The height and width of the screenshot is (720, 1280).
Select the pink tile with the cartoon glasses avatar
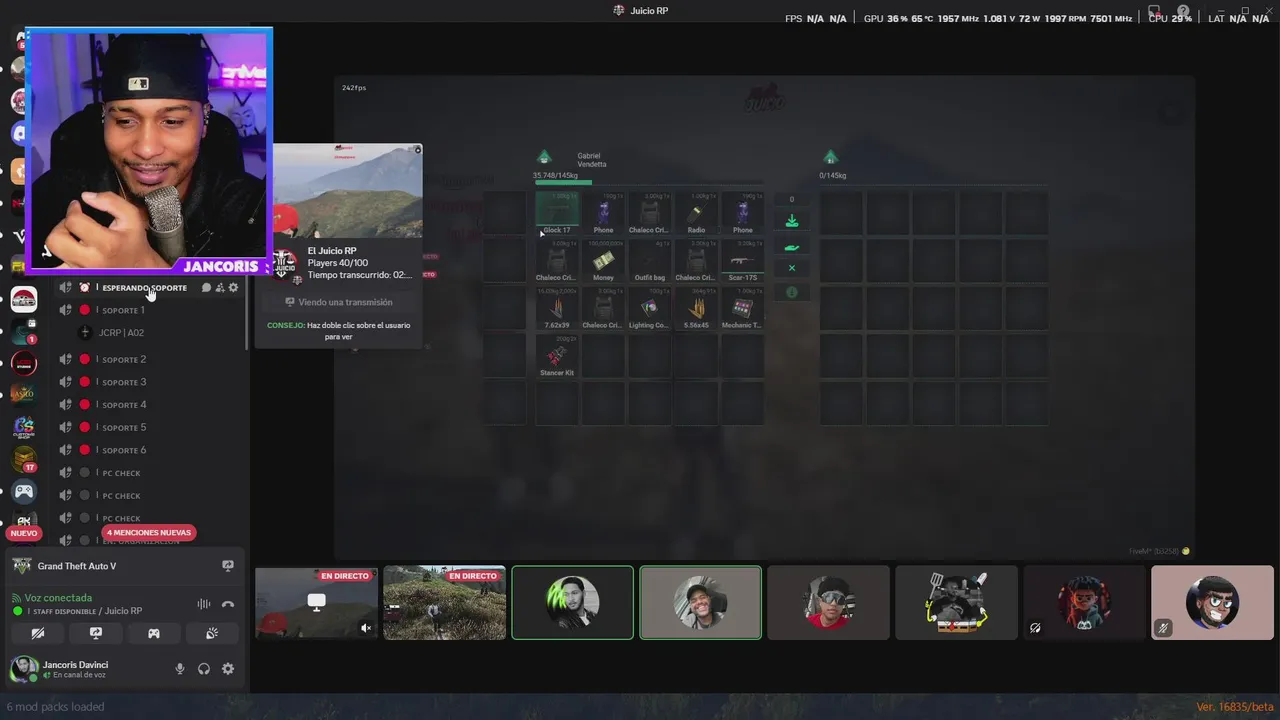coord(1213,603)
